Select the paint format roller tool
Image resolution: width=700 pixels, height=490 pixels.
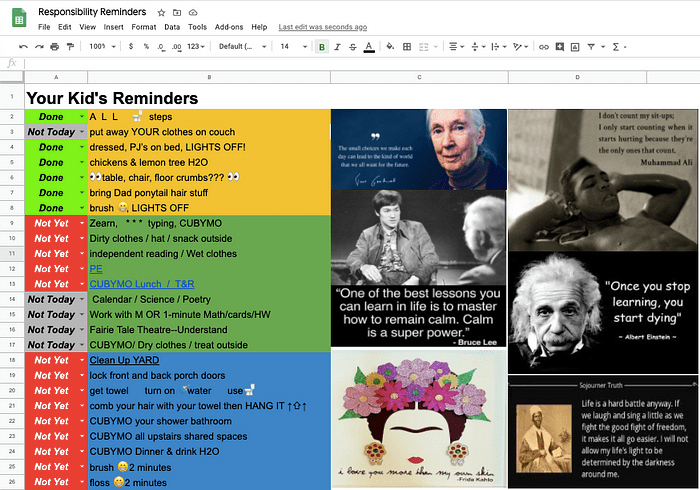tap(70, 46)
